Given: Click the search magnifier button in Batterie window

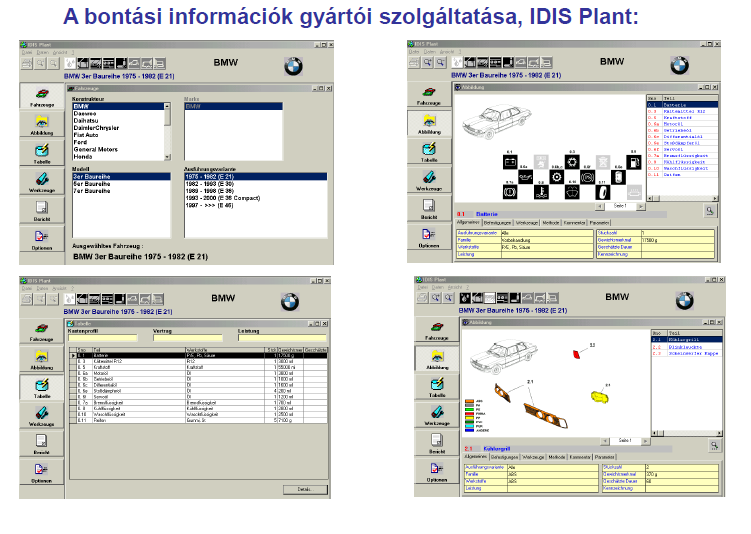Looking at the screenshot, I should [x=709, y=211].
